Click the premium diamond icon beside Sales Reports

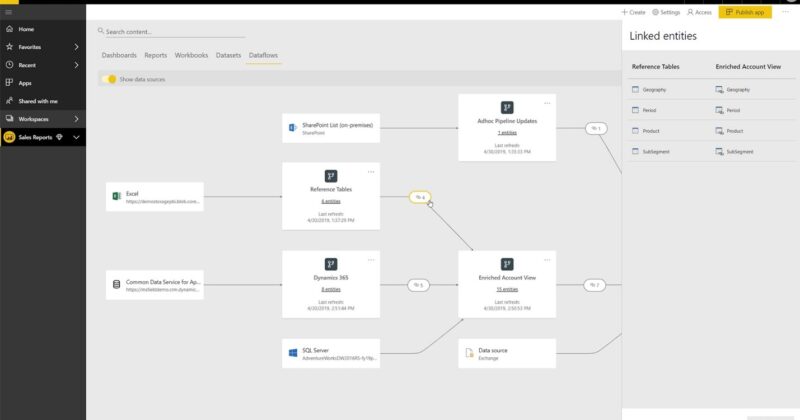(x=59, y=137)
